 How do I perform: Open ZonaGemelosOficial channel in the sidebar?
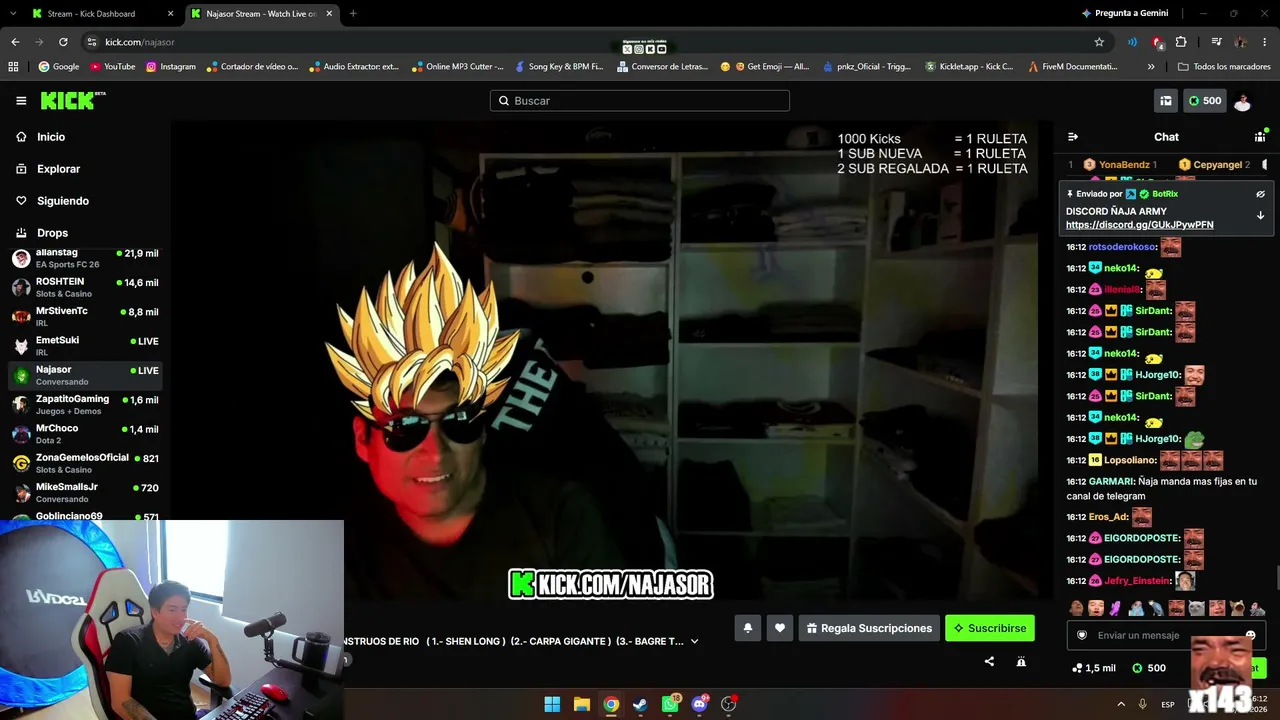pos(85,463)
